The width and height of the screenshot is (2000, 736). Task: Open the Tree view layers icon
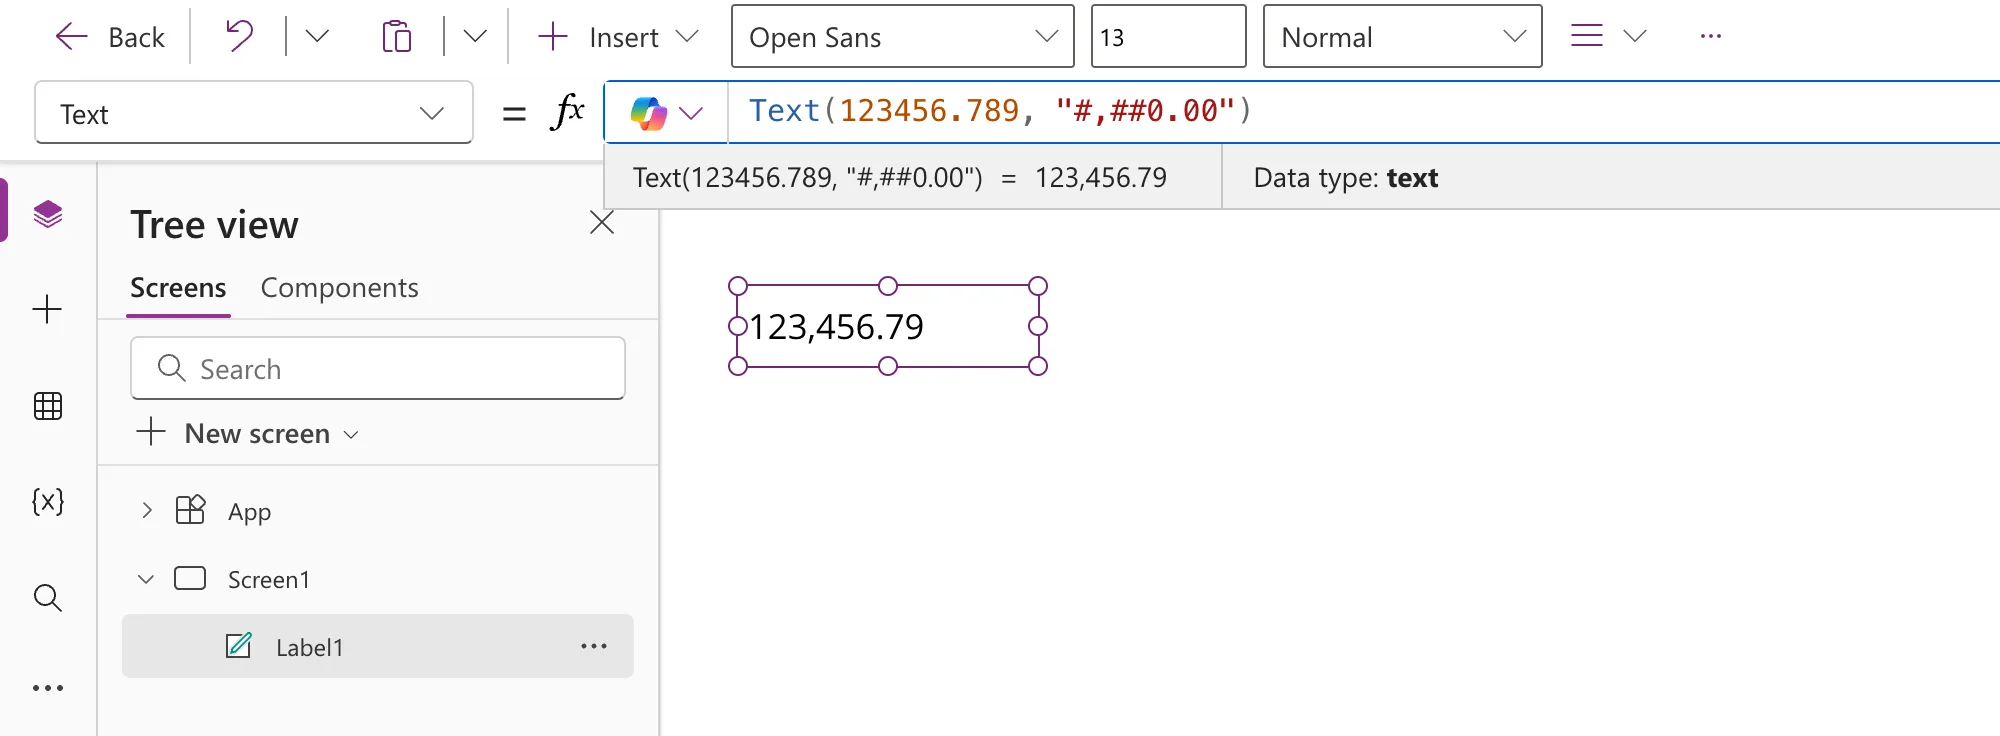(x=48, y=213)
